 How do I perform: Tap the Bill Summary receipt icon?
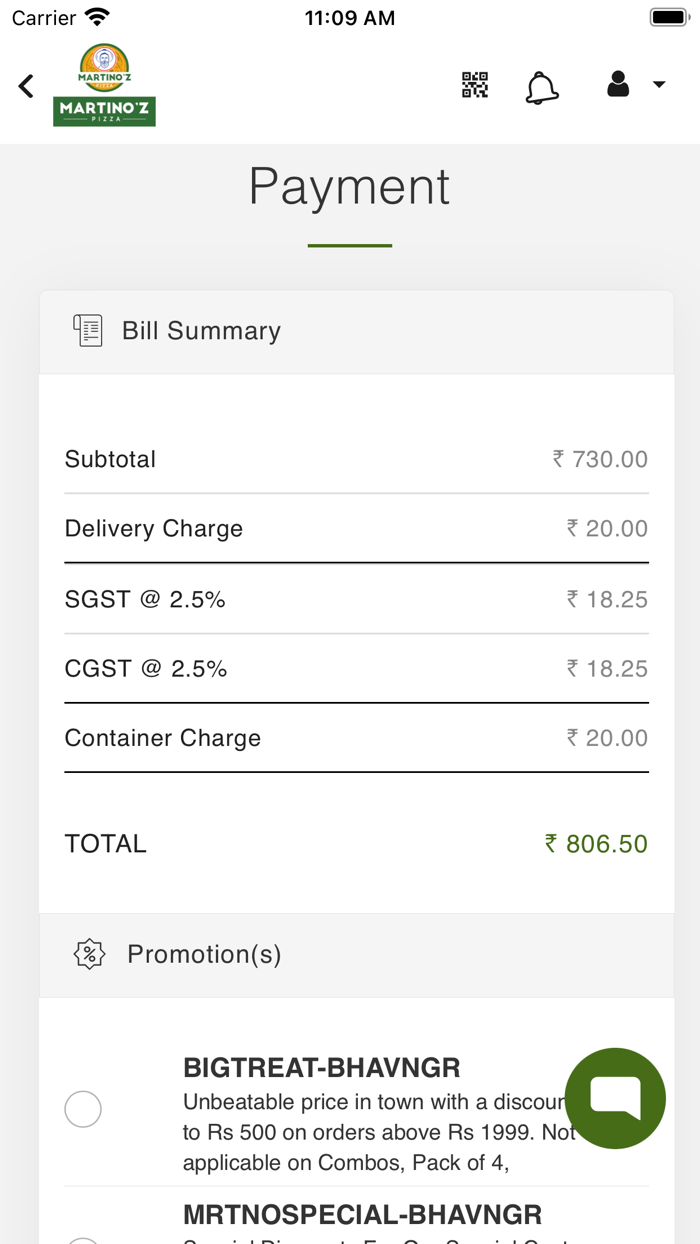88,330
